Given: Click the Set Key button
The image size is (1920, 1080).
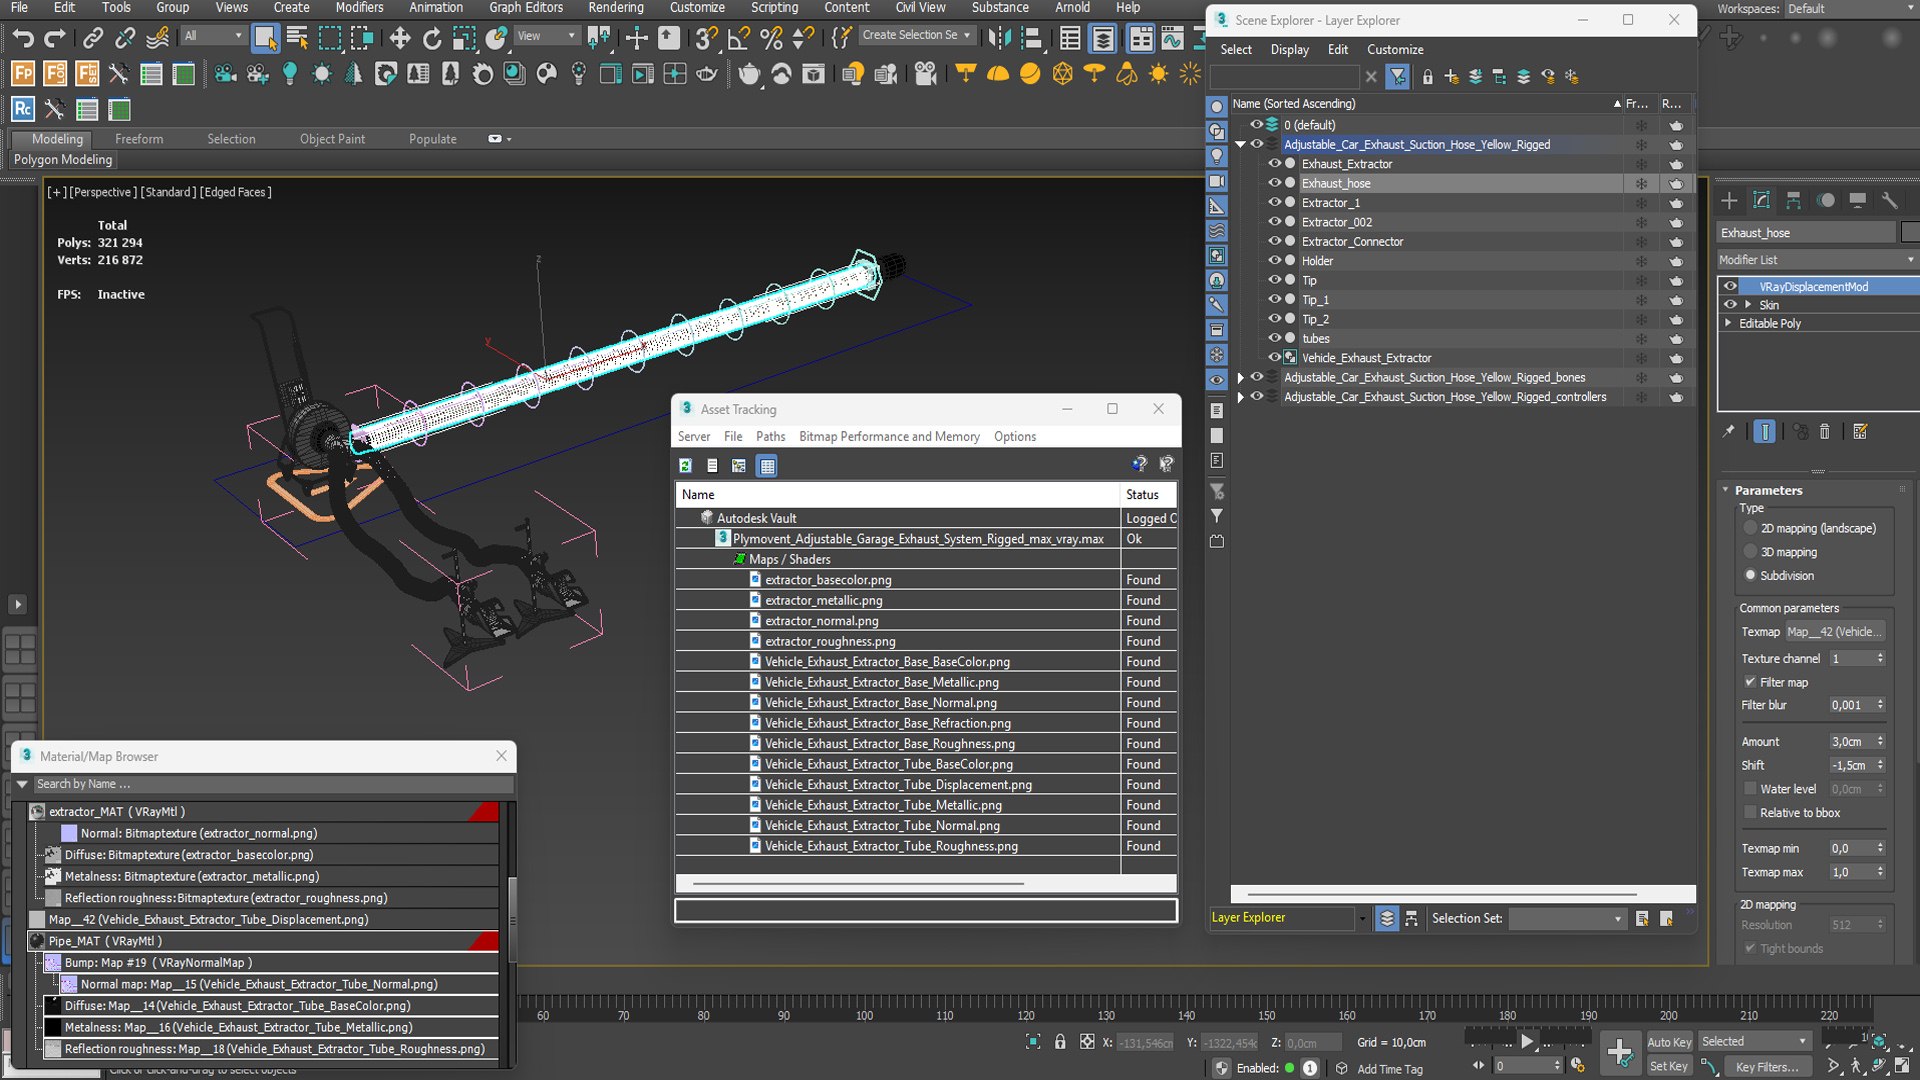Looking at the screenshot, I should pos(1669,1066).
